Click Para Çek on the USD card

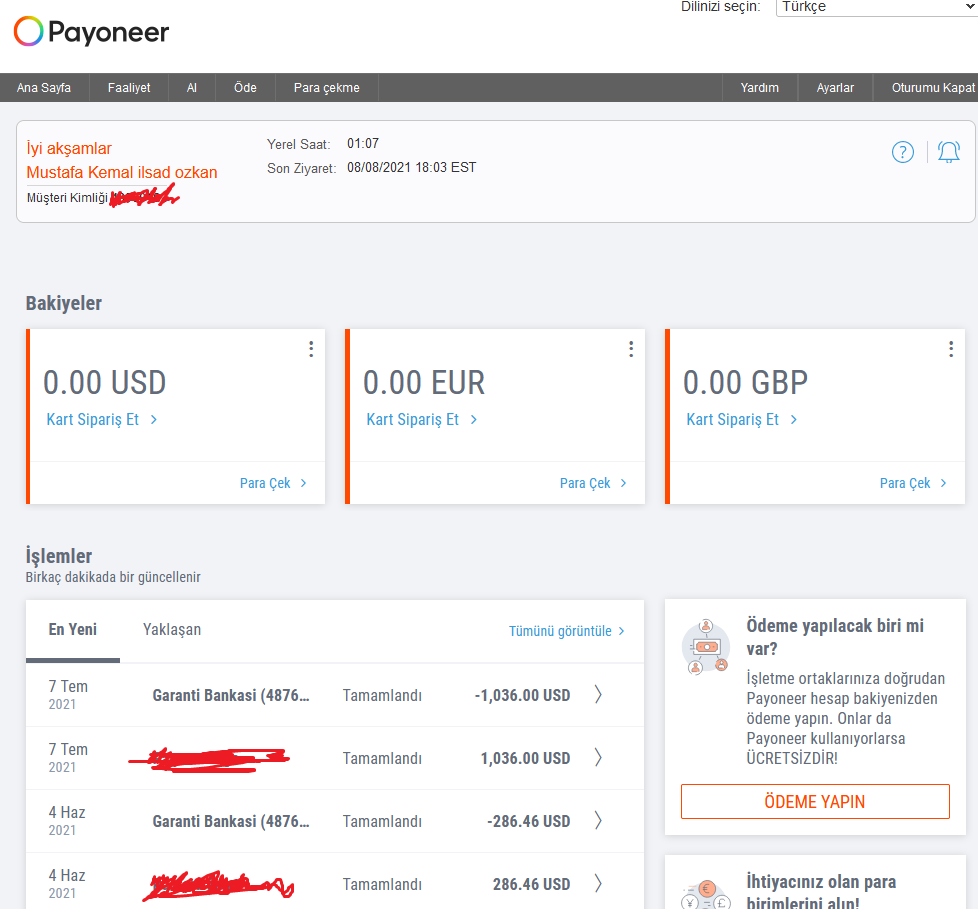[x=273, y=483]
